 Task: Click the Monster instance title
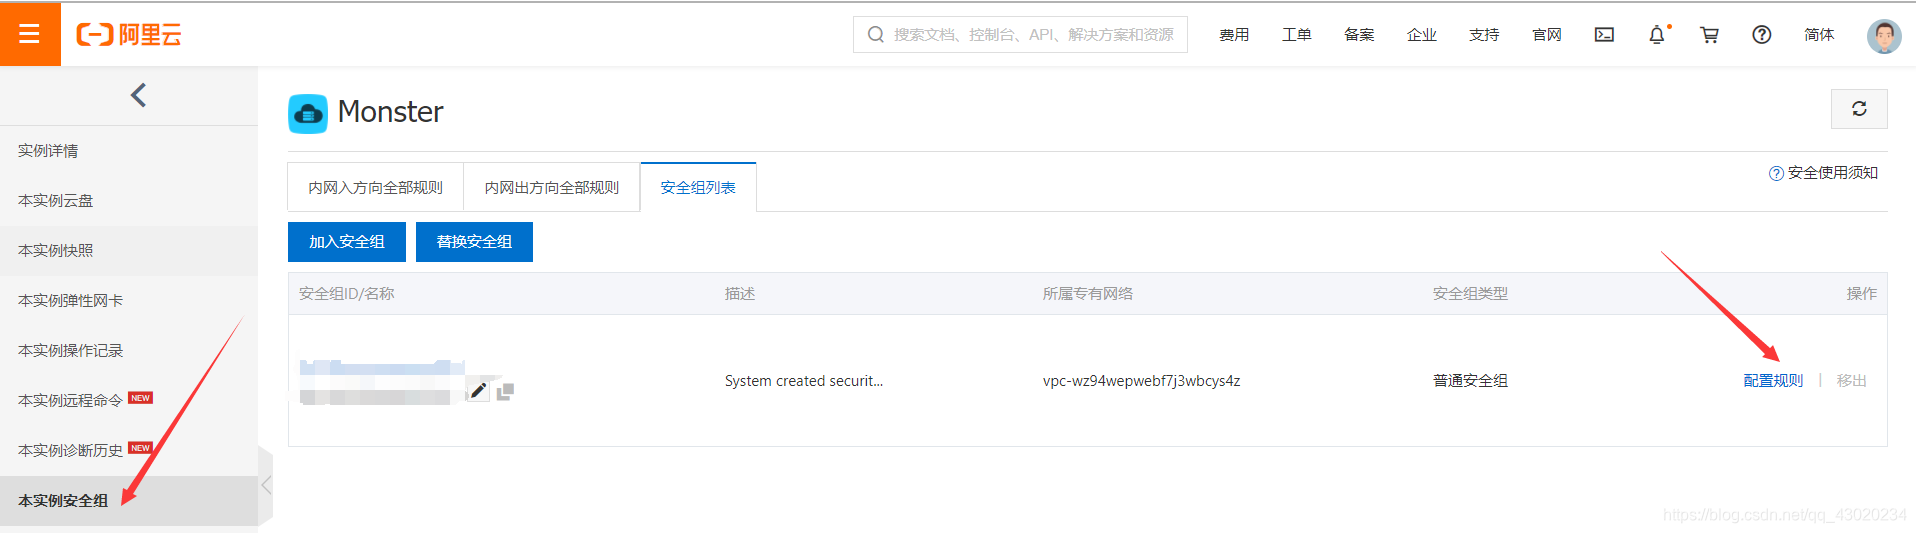tap(390, 112)
